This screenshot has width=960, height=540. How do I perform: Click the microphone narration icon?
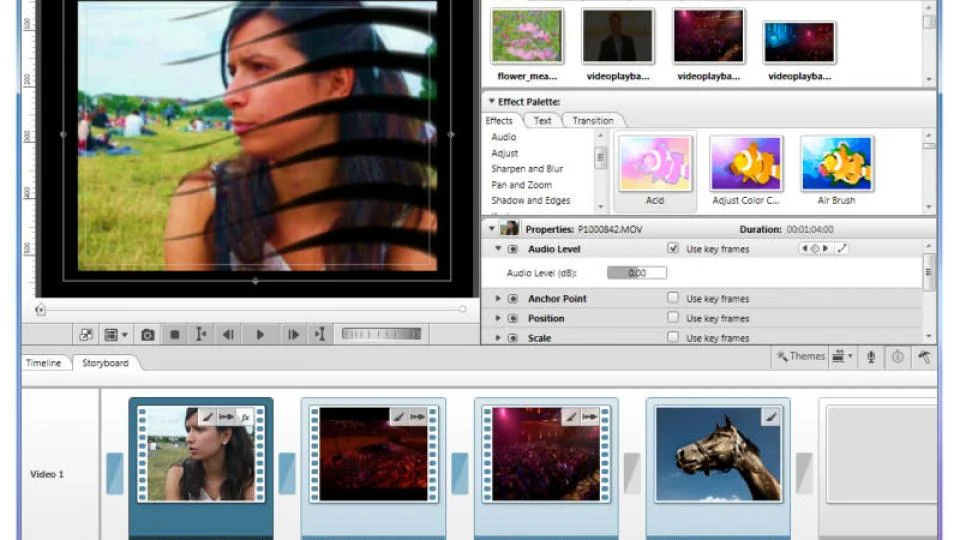pyautogui.click(x=871, y=357)
